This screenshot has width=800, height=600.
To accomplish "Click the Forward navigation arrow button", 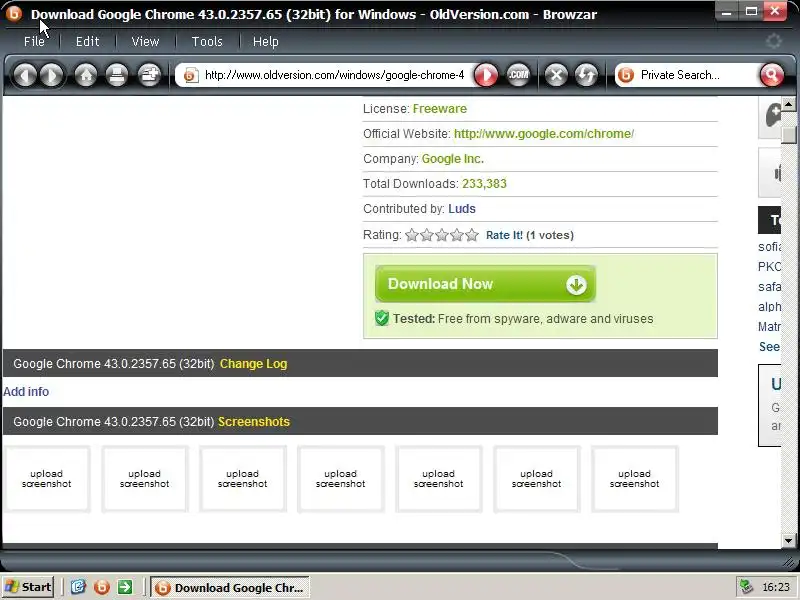I will 52,76.
